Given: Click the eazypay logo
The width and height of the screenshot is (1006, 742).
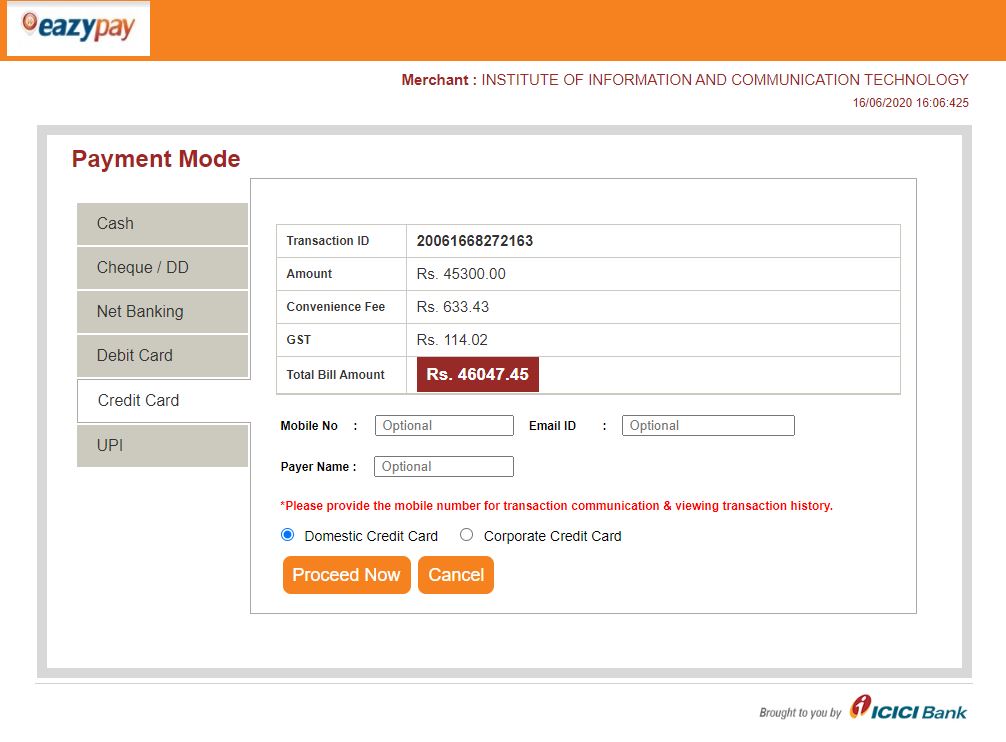Looking at the screenshot, I should click(77, 27).
